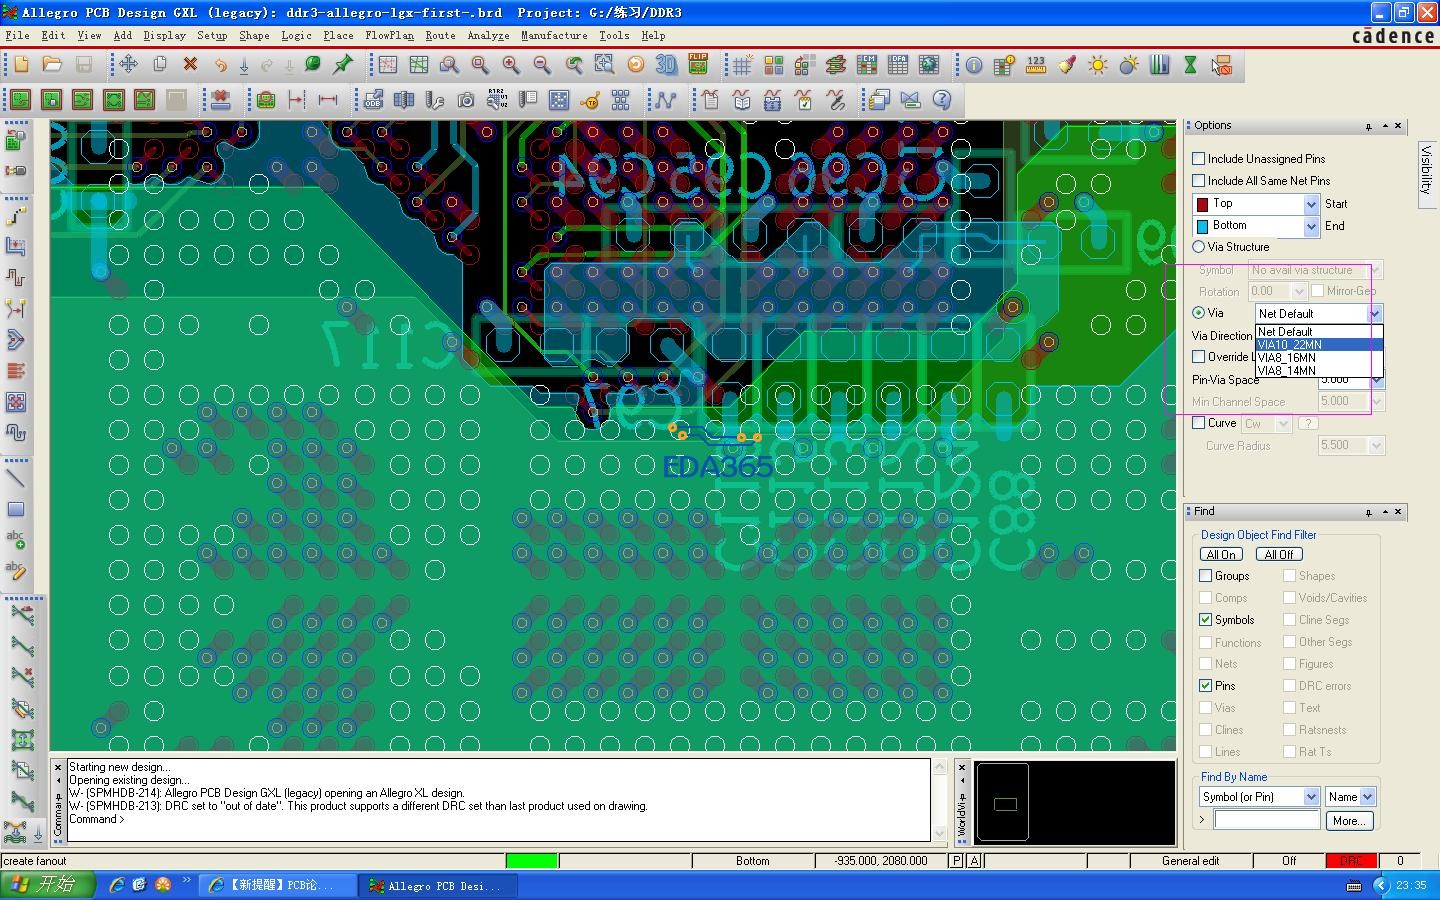Open the Route menu
1440x900 pixels.
(440, 35)
